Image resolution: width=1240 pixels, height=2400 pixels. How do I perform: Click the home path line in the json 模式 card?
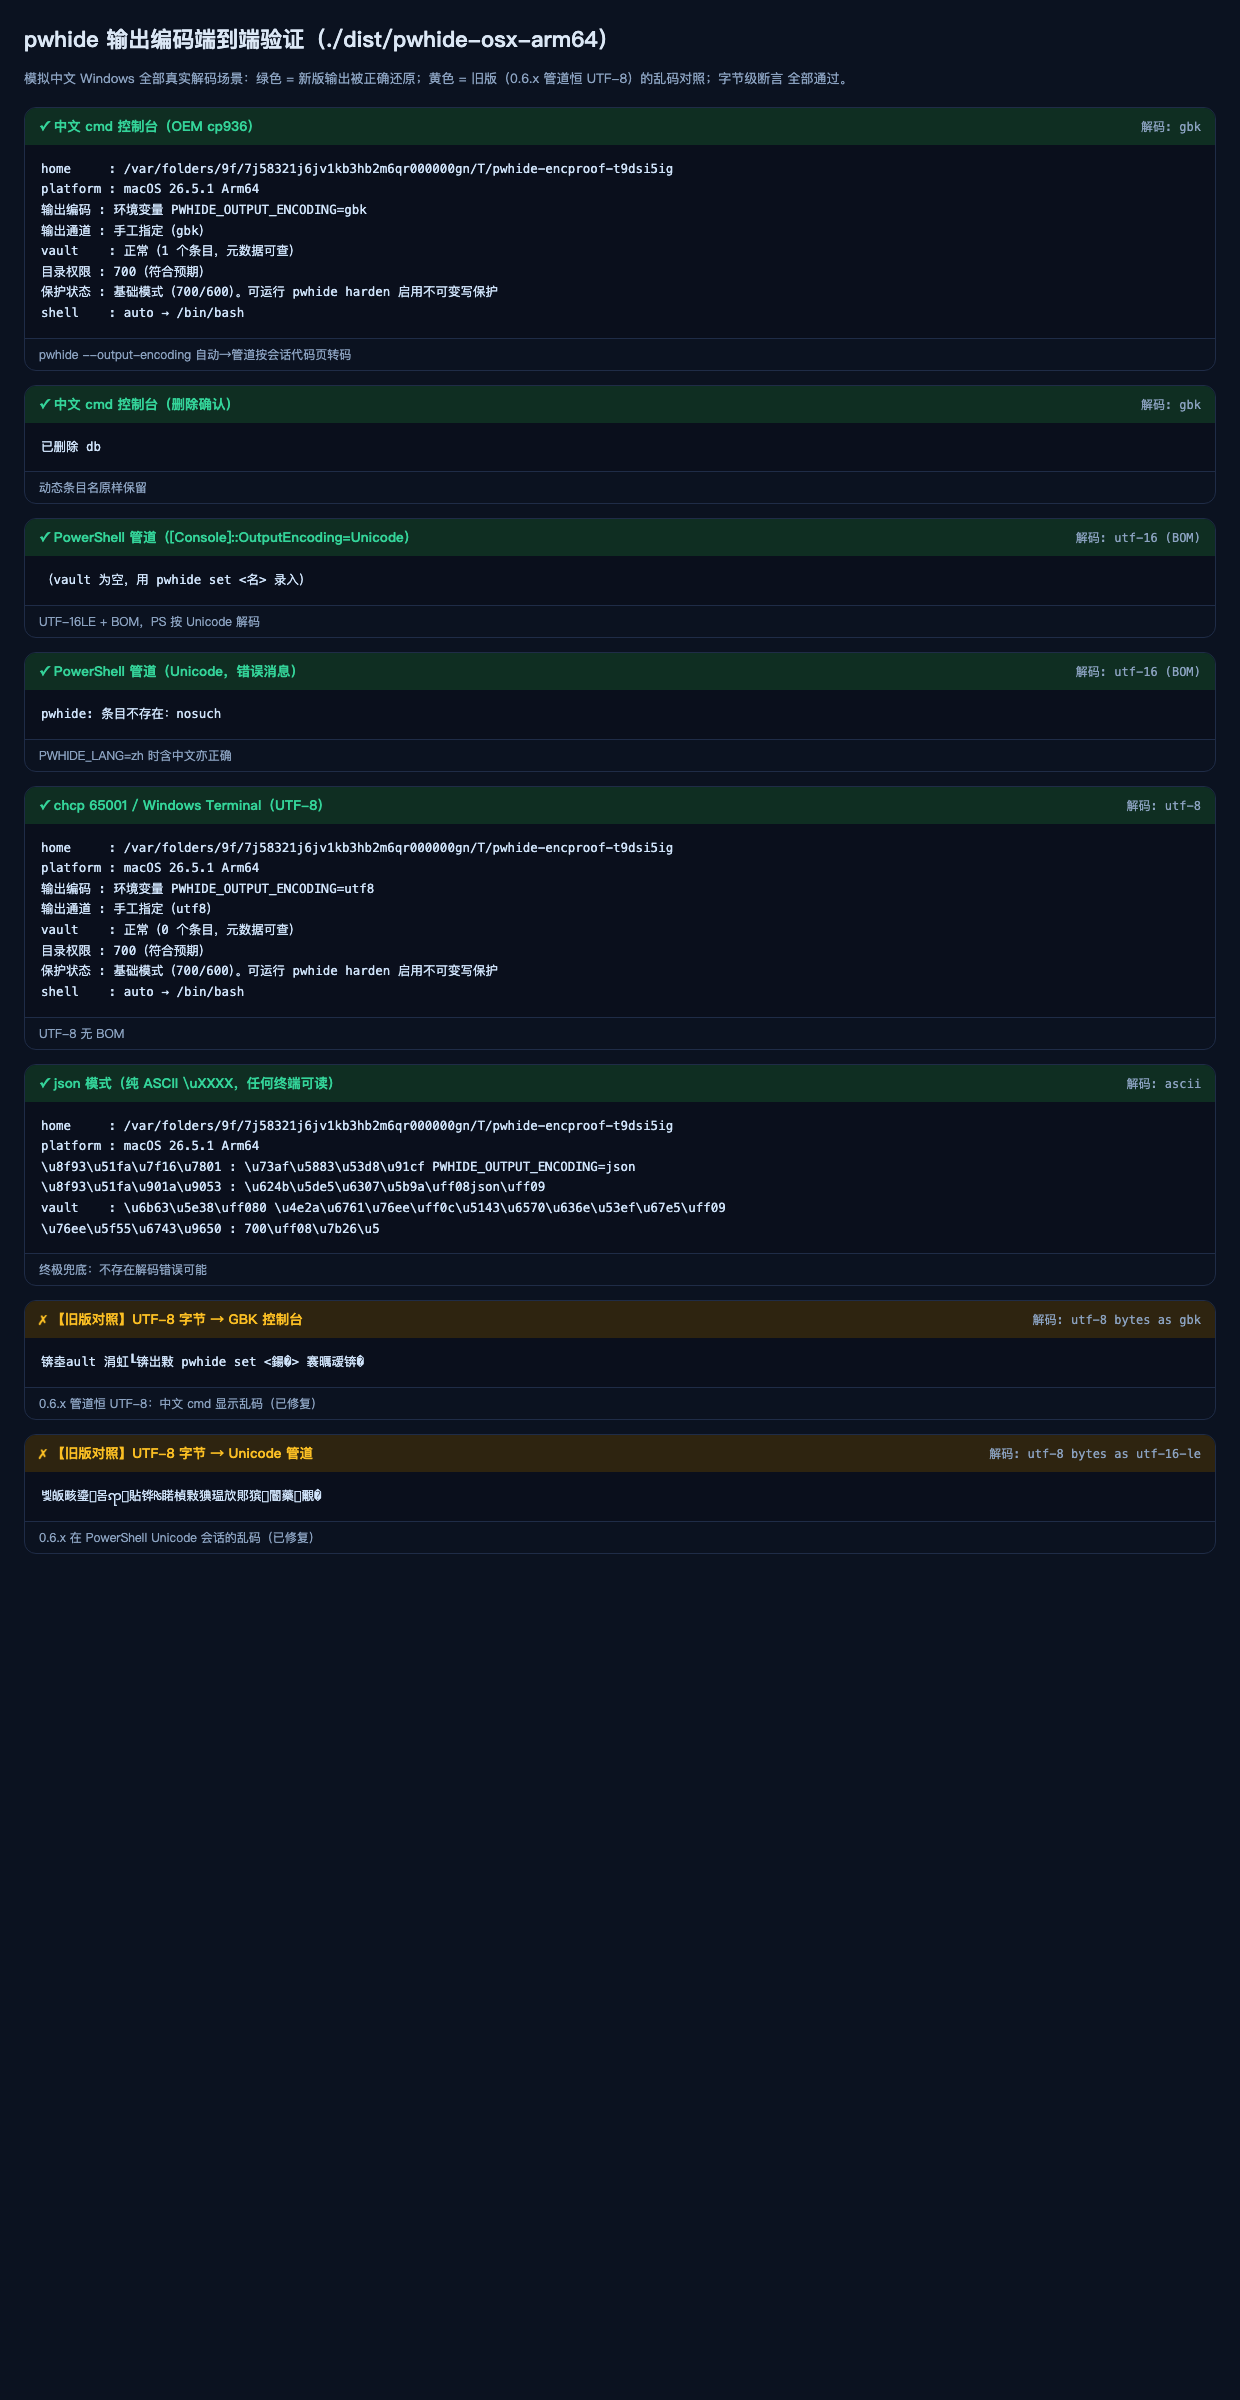coord(357,1125)
